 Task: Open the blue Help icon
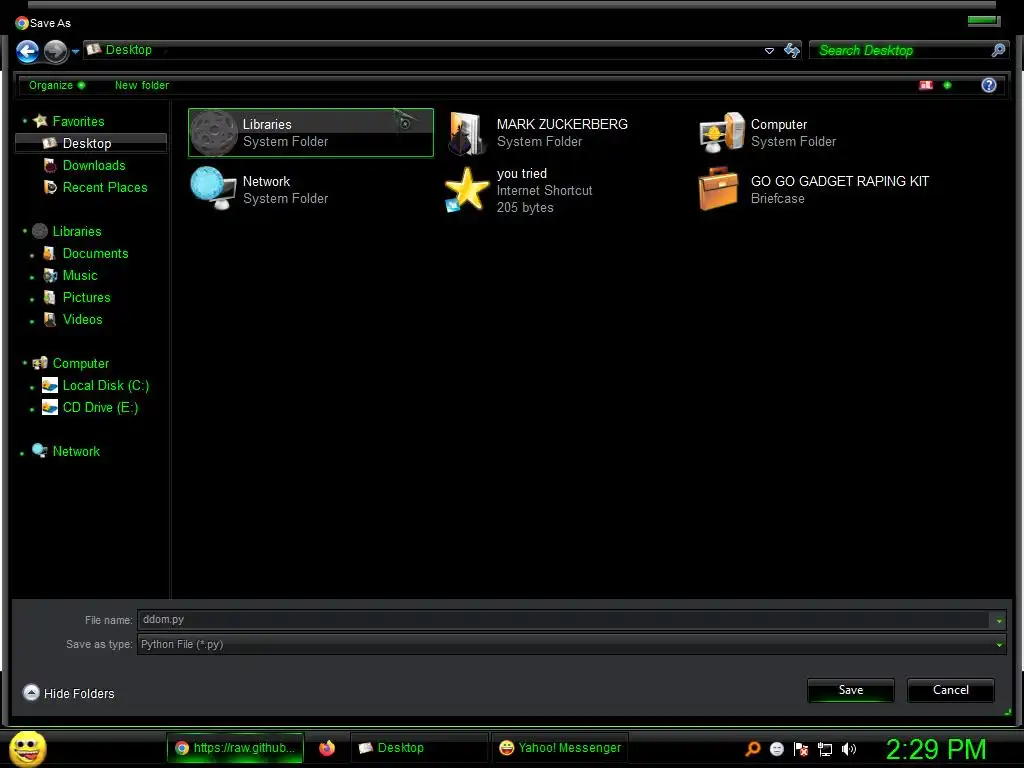click(x=989, y=85)
